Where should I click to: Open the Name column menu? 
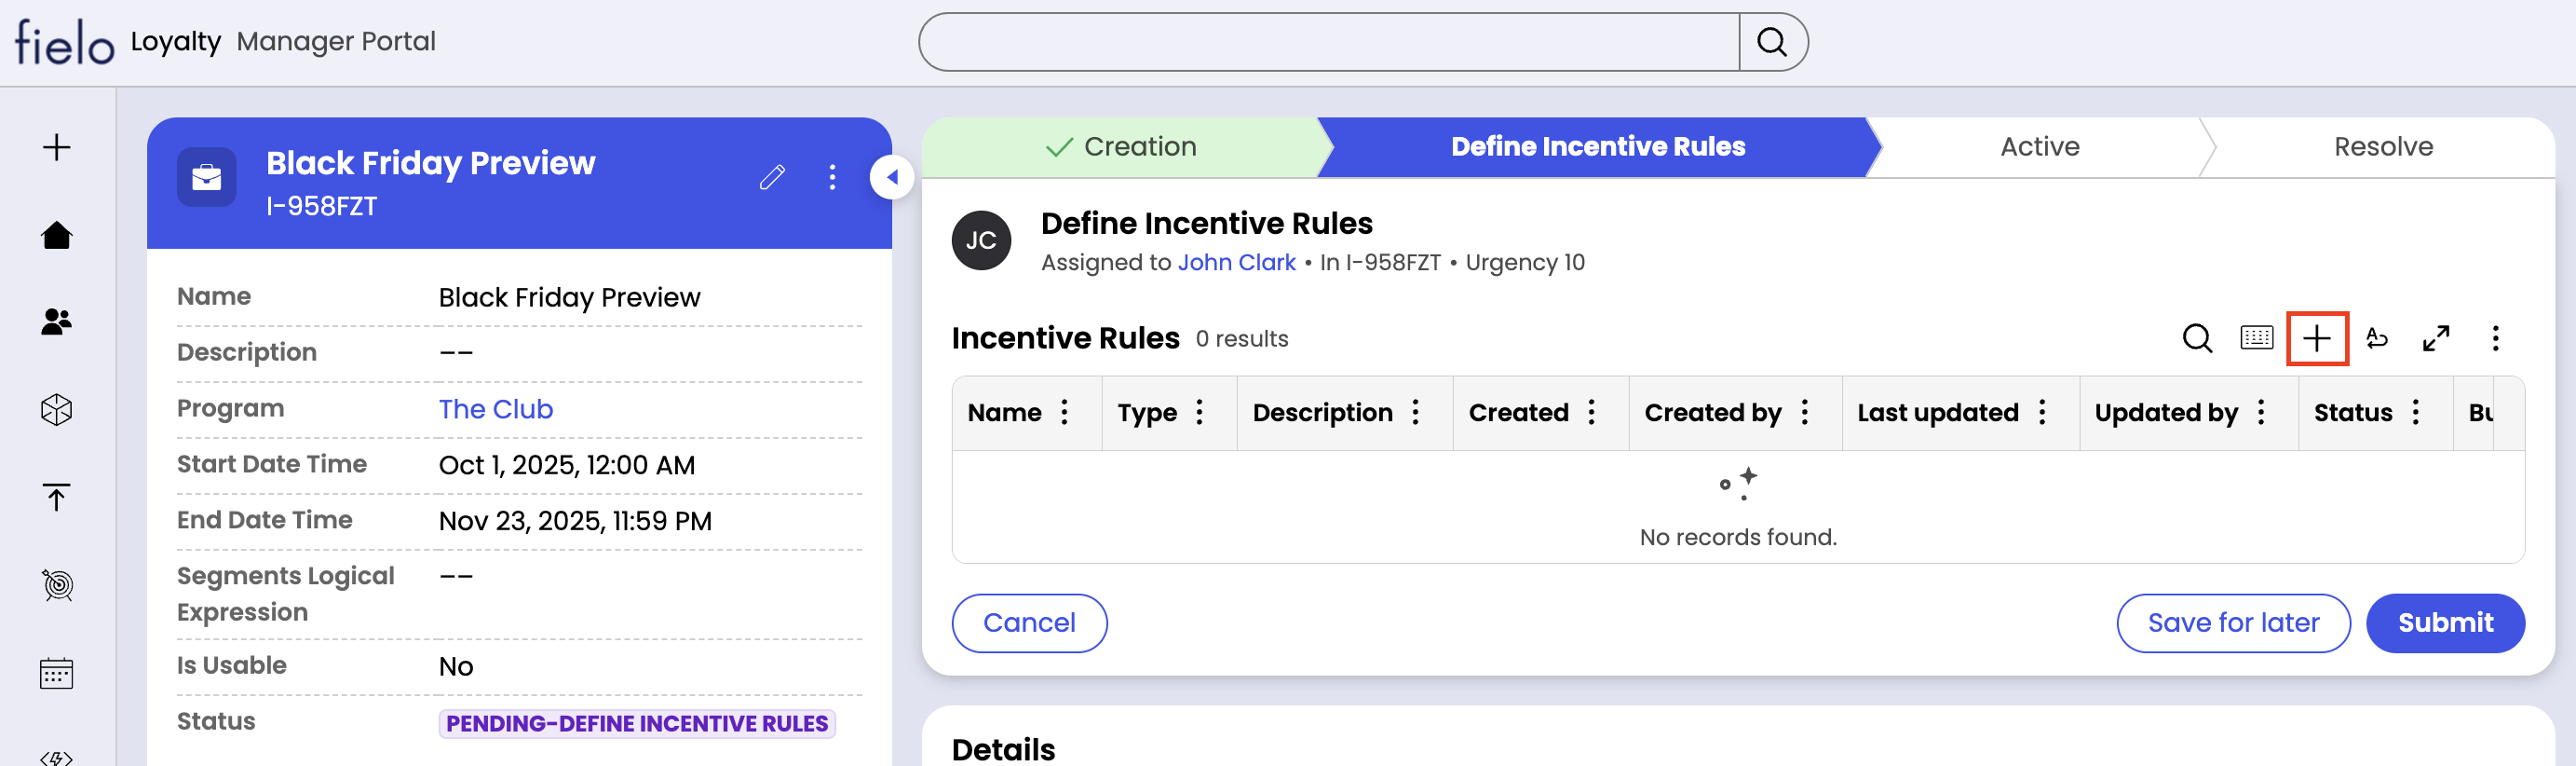click(1065, 412)
